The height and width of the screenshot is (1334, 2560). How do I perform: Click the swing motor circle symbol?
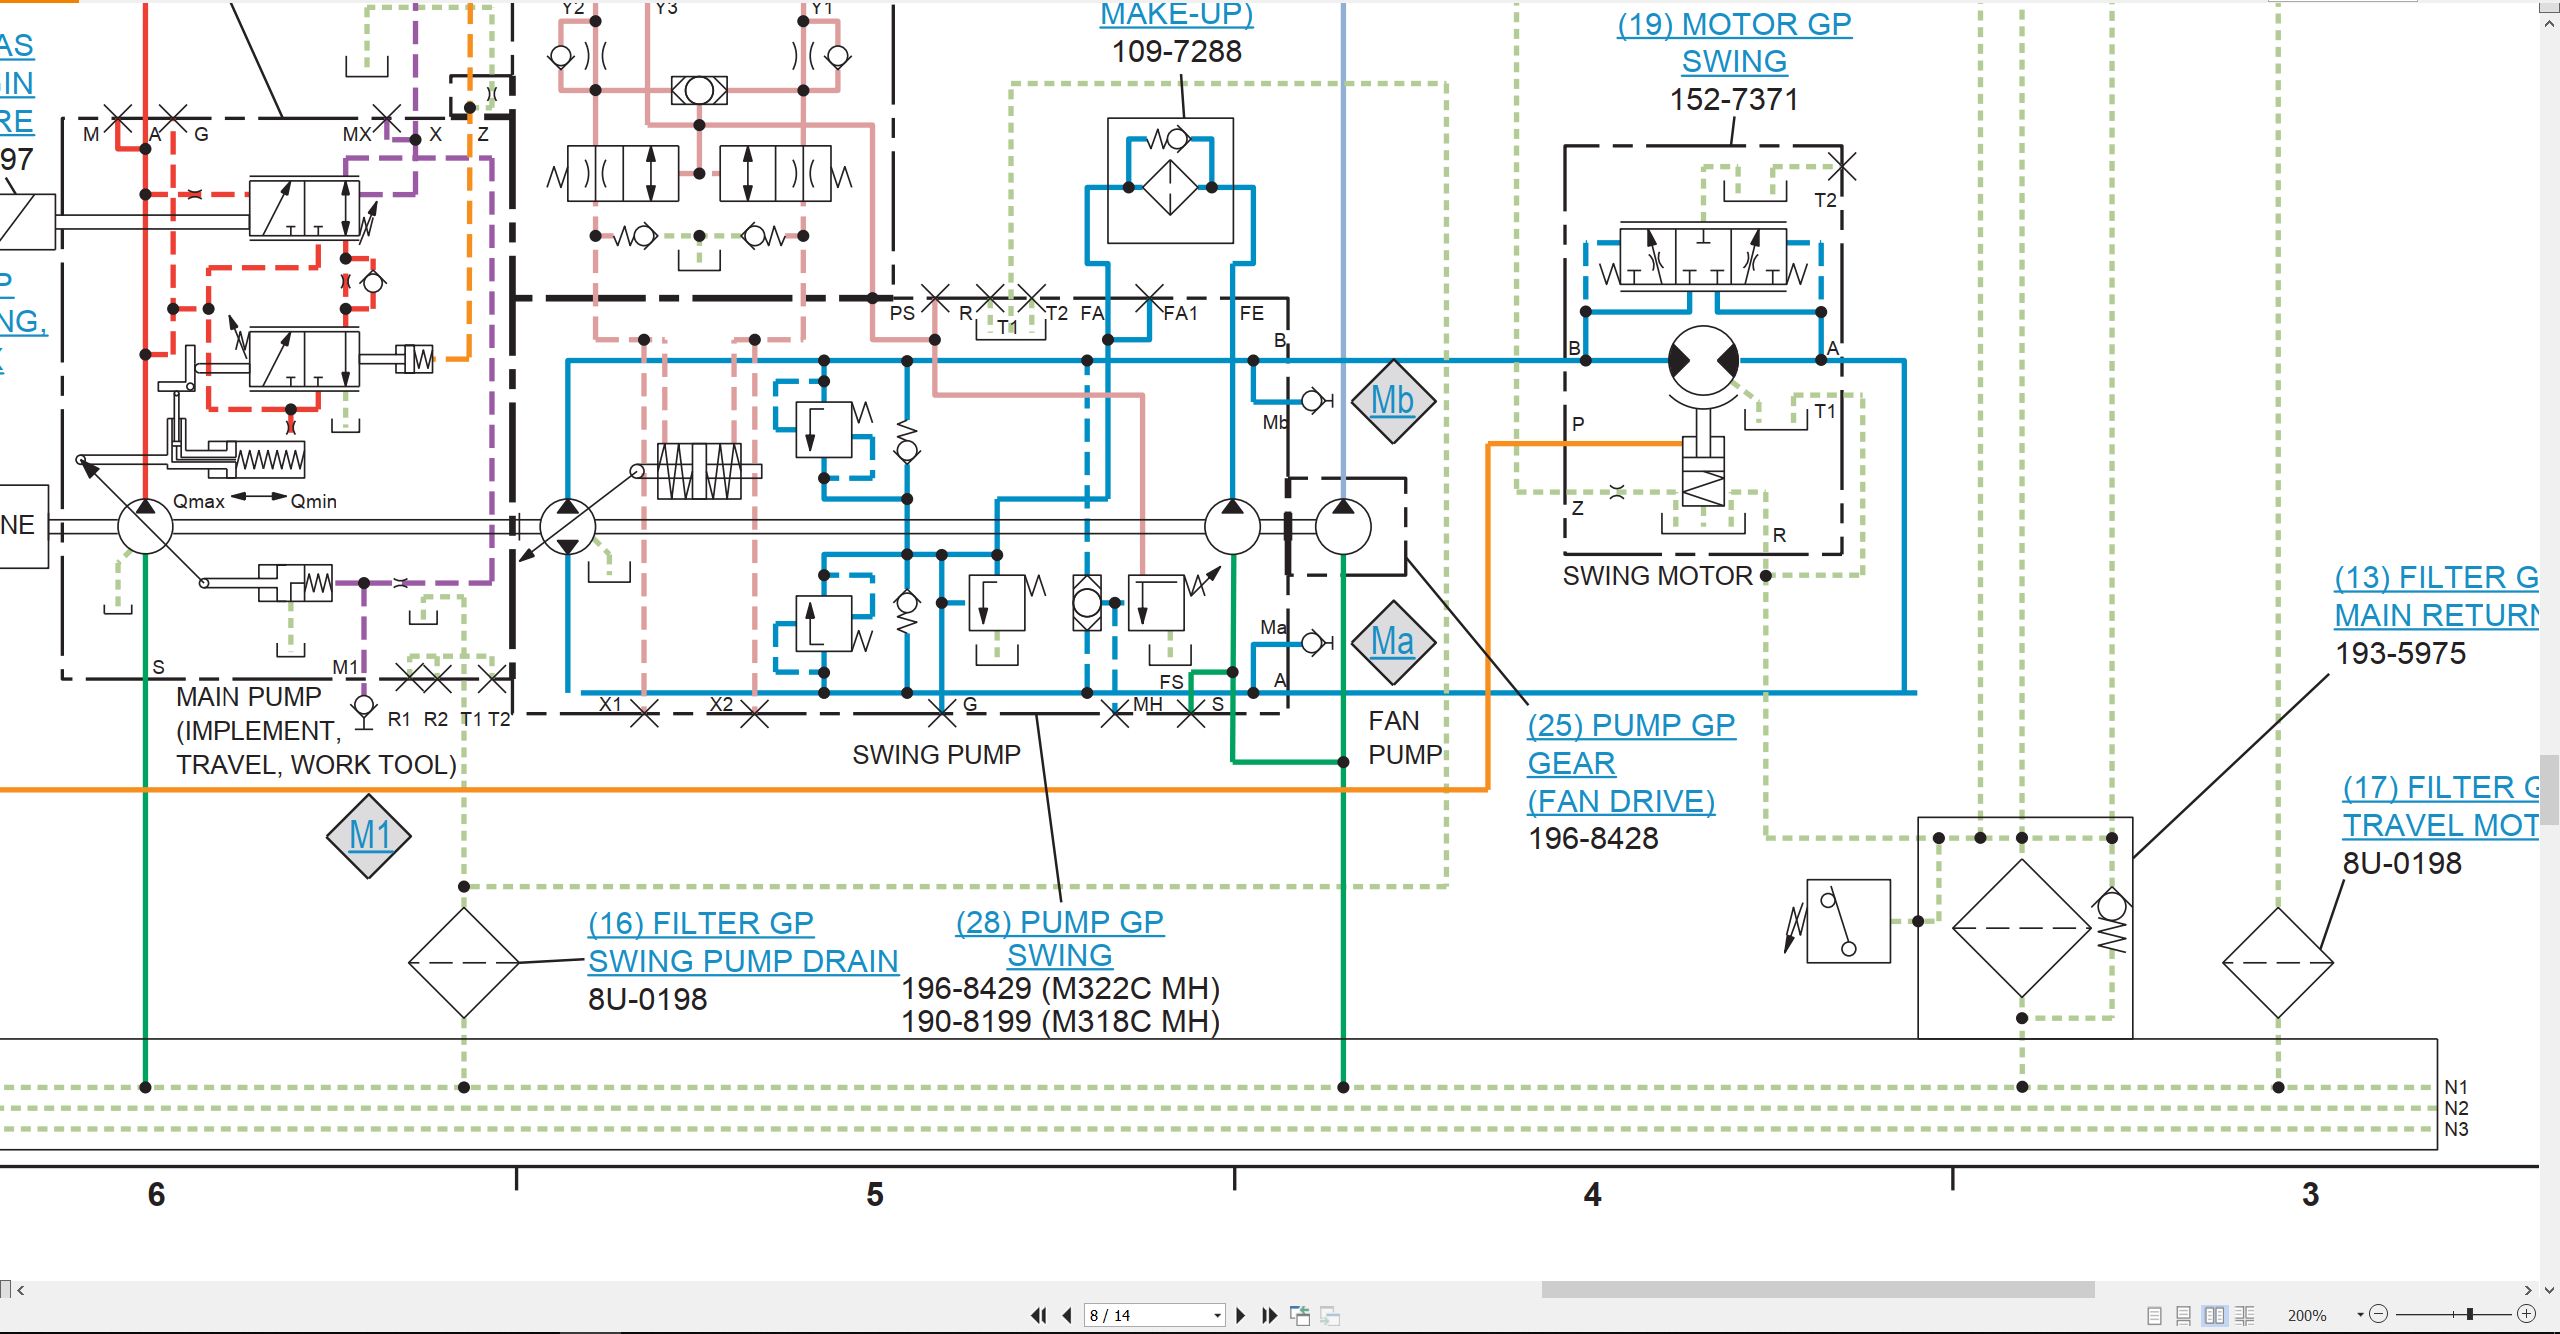coord(1703,360)
